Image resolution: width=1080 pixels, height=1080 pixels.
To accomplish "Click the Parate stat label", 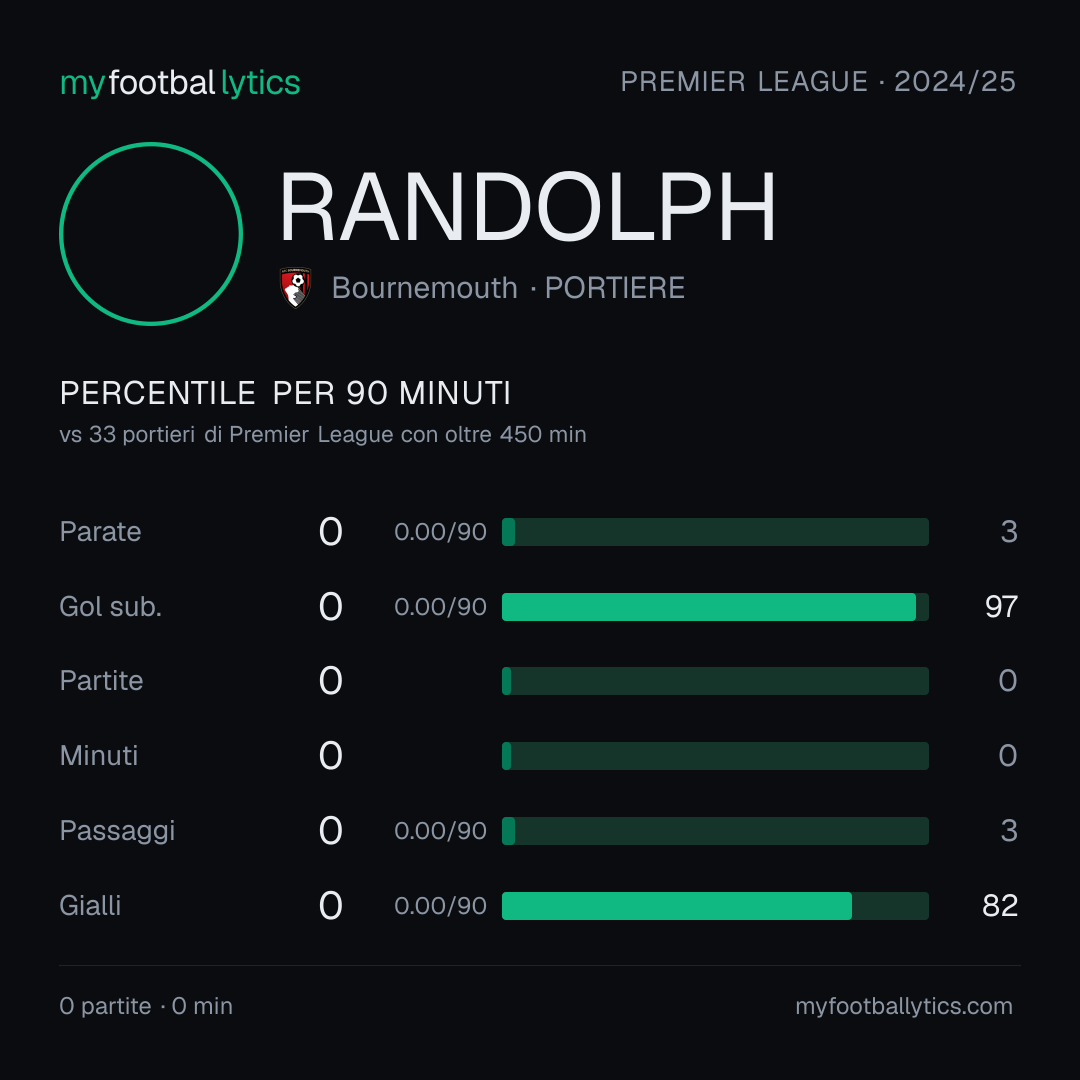I will (x=101, y=532).
